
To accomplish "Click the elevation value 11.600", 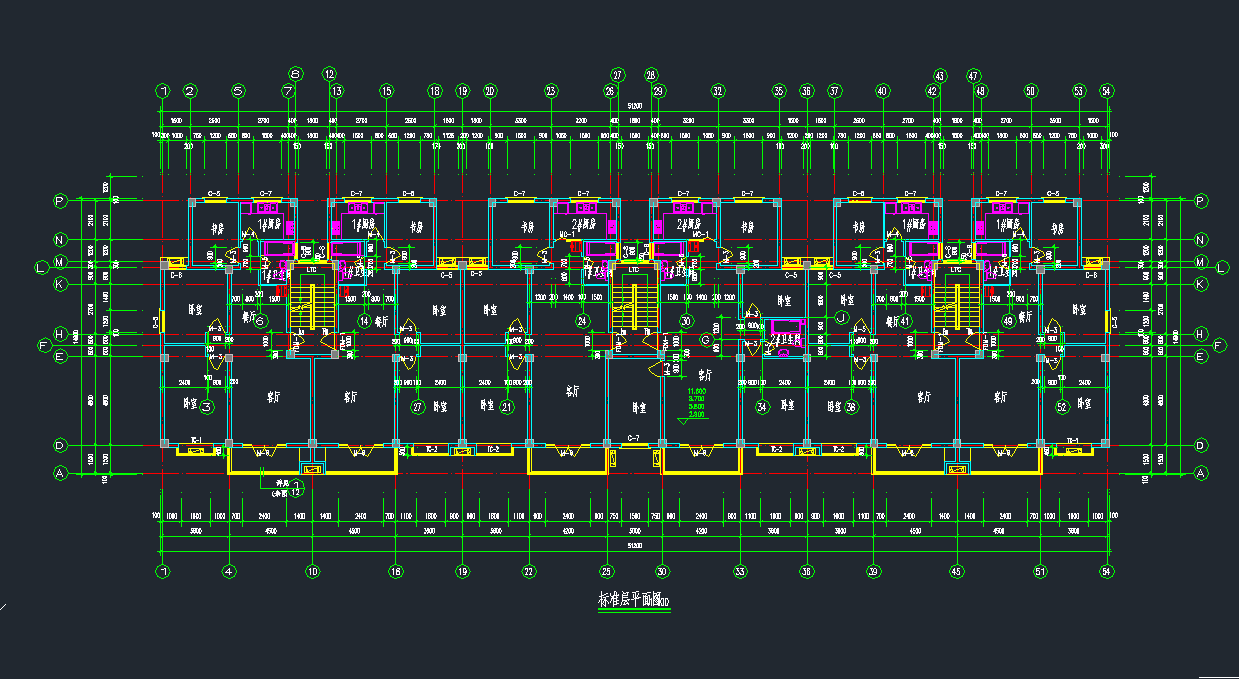I will pos(698,391).
